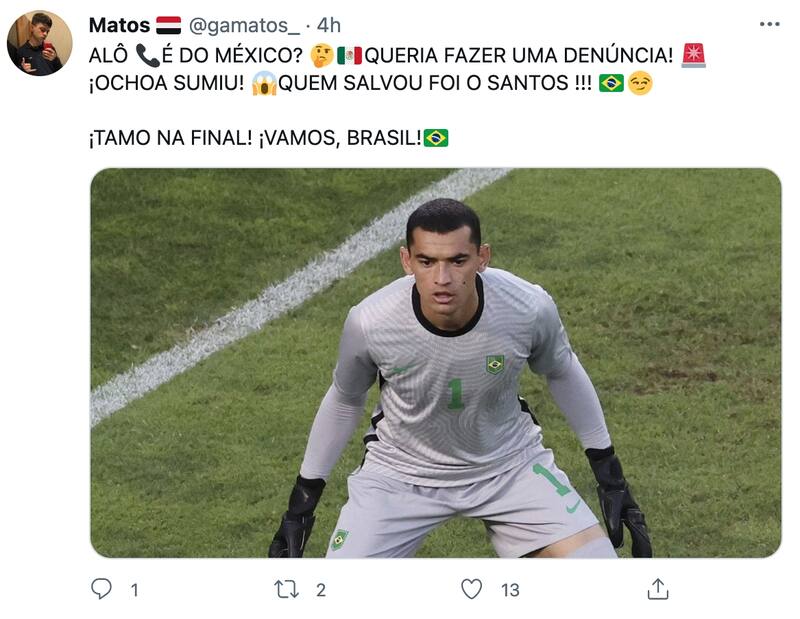The height and width of the screenshot is (619, 800).
Task: Click the like count 13
Action: (x=510, y=590)
